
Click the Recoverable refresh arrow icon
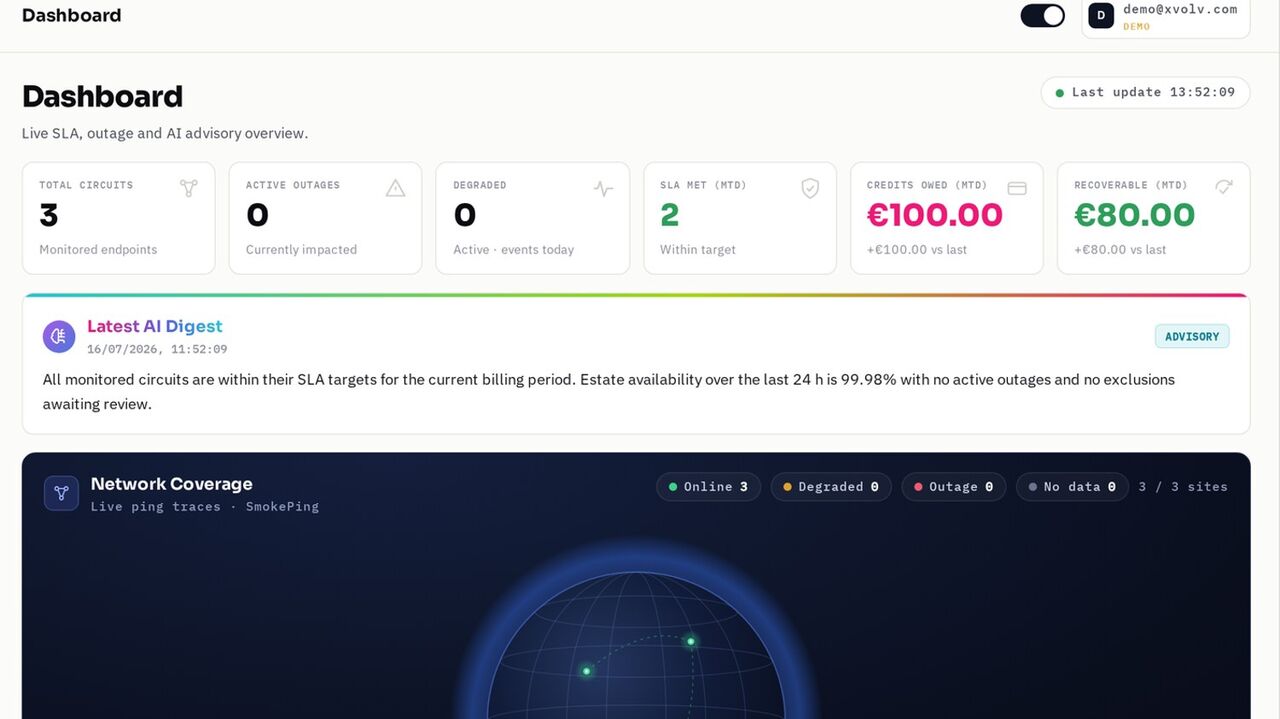coord(1224,187)
